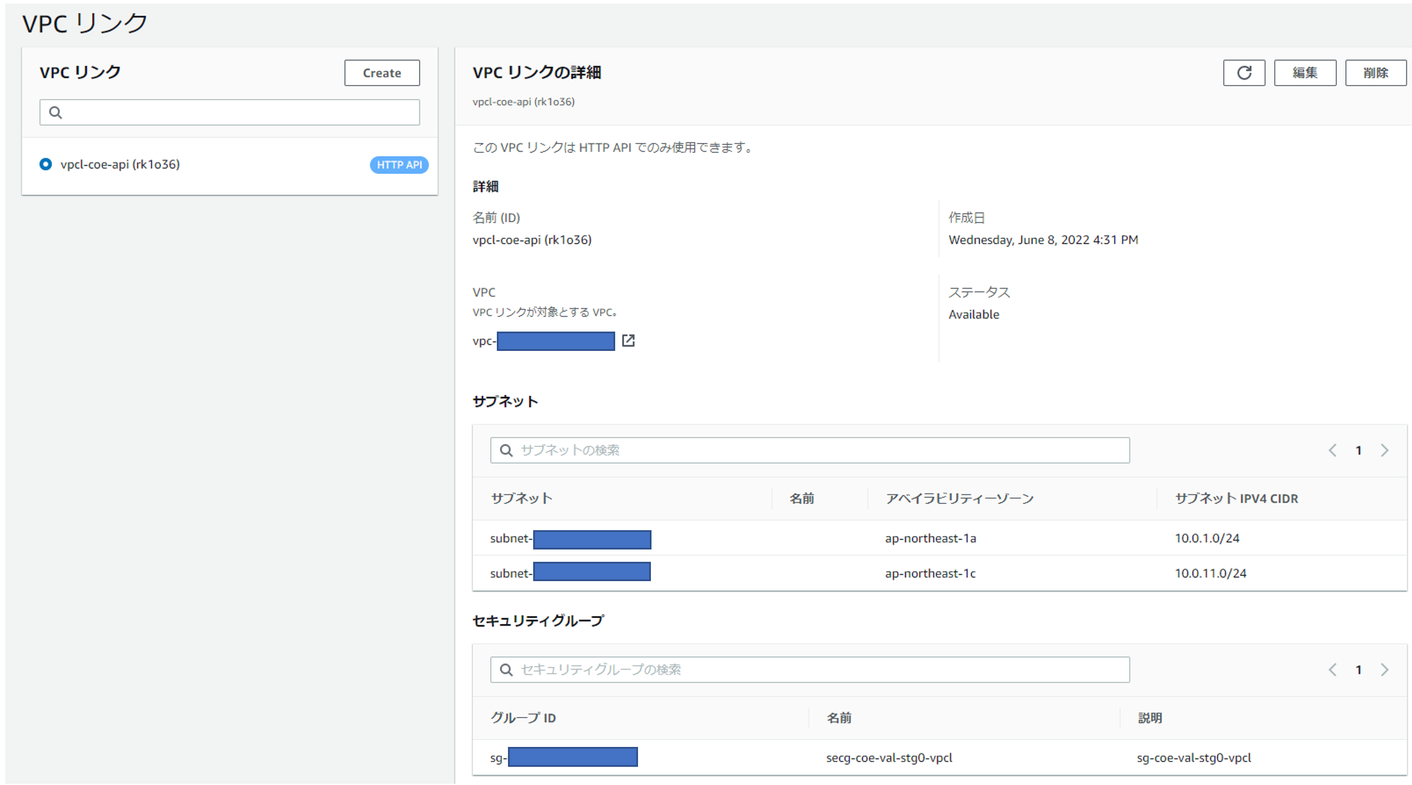Go to next security group page arrow
The image size is (1412, 785).
pos(1384,670)
